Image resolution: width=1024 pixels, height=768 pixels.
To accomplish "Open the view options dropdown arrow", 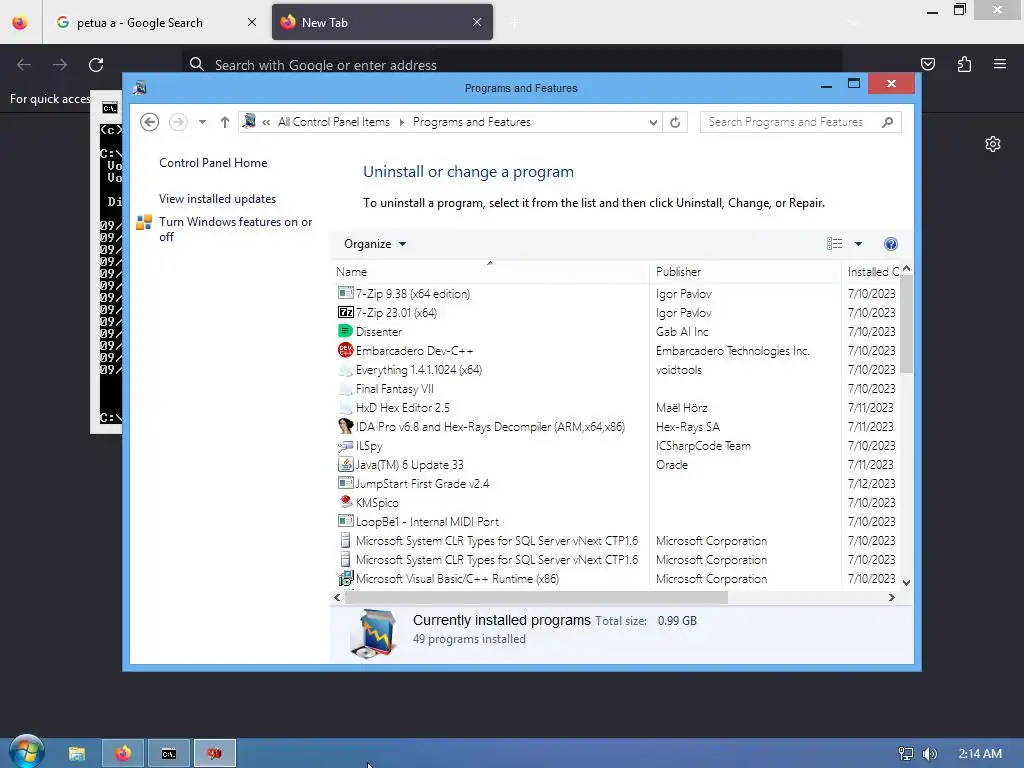I will pyautogui.click(x=858, y=244).
